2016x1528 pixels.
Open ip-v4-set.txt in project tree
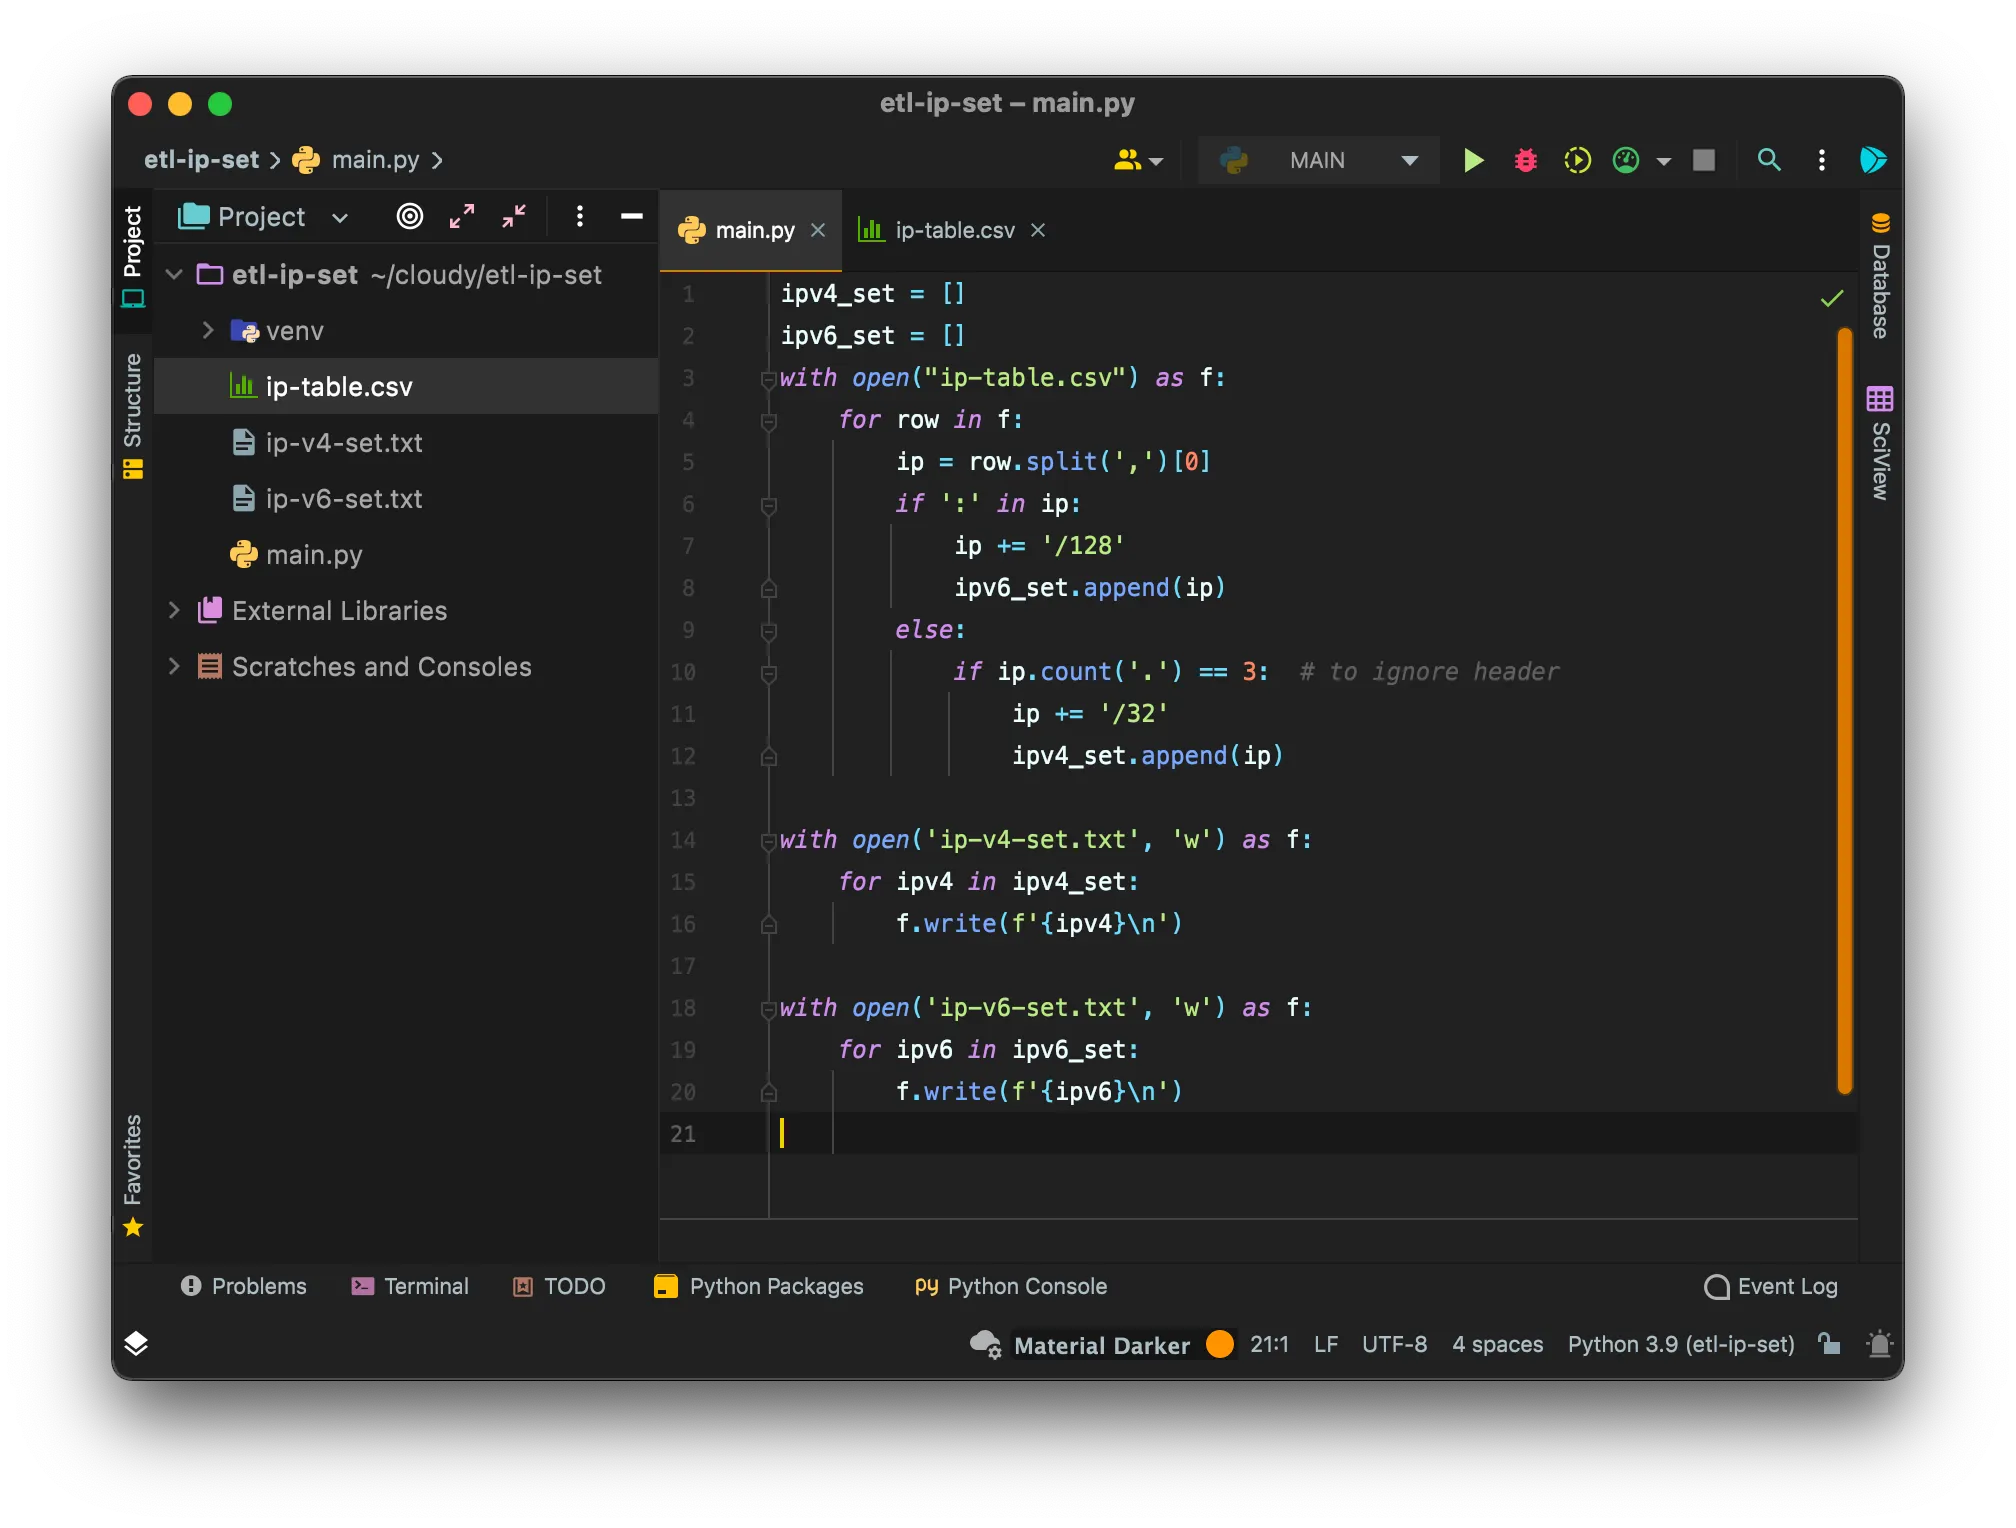click(343, 442)
